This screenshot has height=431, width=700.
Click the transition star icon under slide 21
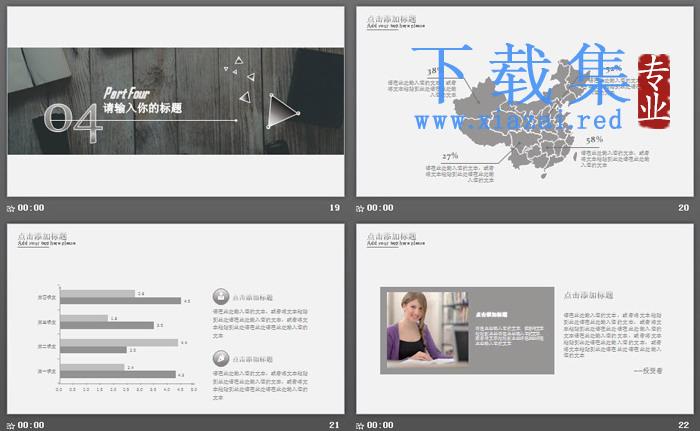[11, 426]
